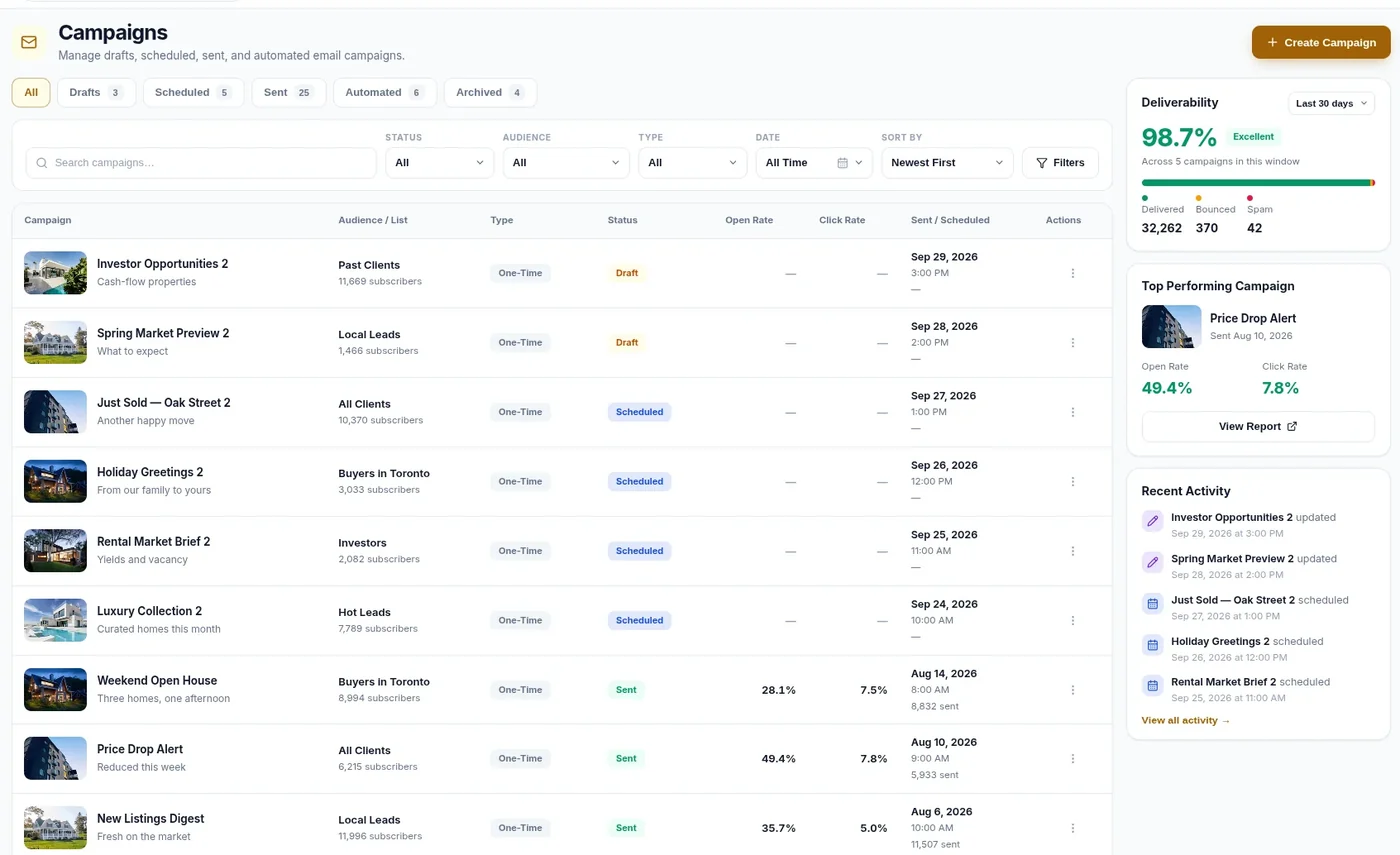Click the Price Drop Alert thumbnail in Top Performing

tap(1172, 327)
